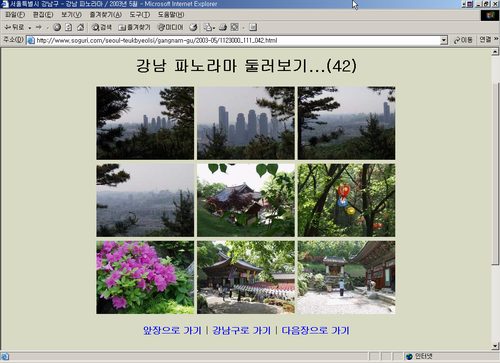Click the Mail toolbar icon
This screenshot has width=500, height=363.
[x=209, y=27]
